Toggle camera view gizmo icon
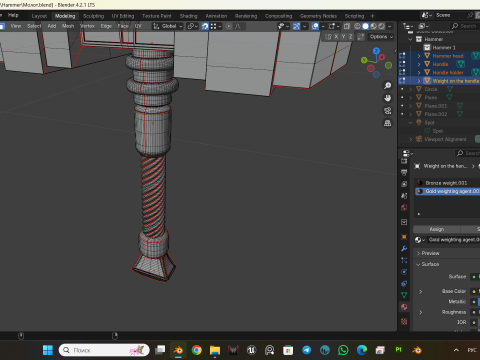480x360 pixels. click(x=387, y=111)
